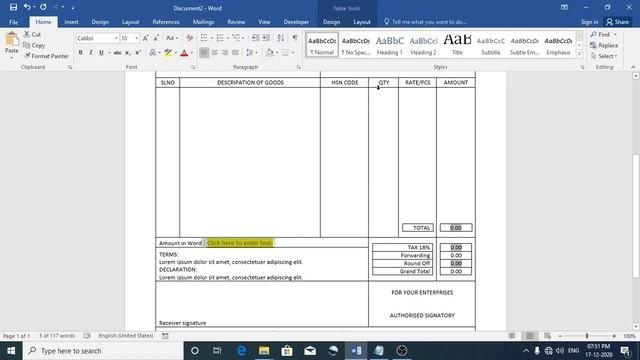This screenshot has height=360, width=640.
Task: Switch to the Insert ribbon tab
Action: (71, 22)
